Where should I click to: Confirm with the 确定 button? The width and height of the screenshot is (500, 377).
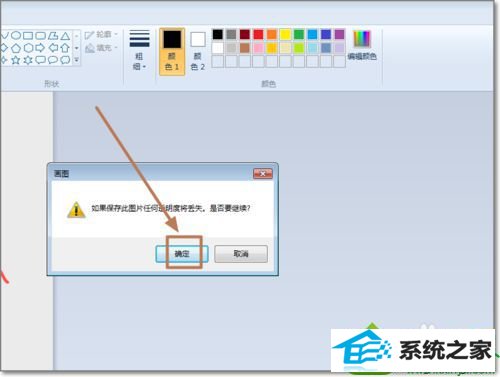pos(182,254)
